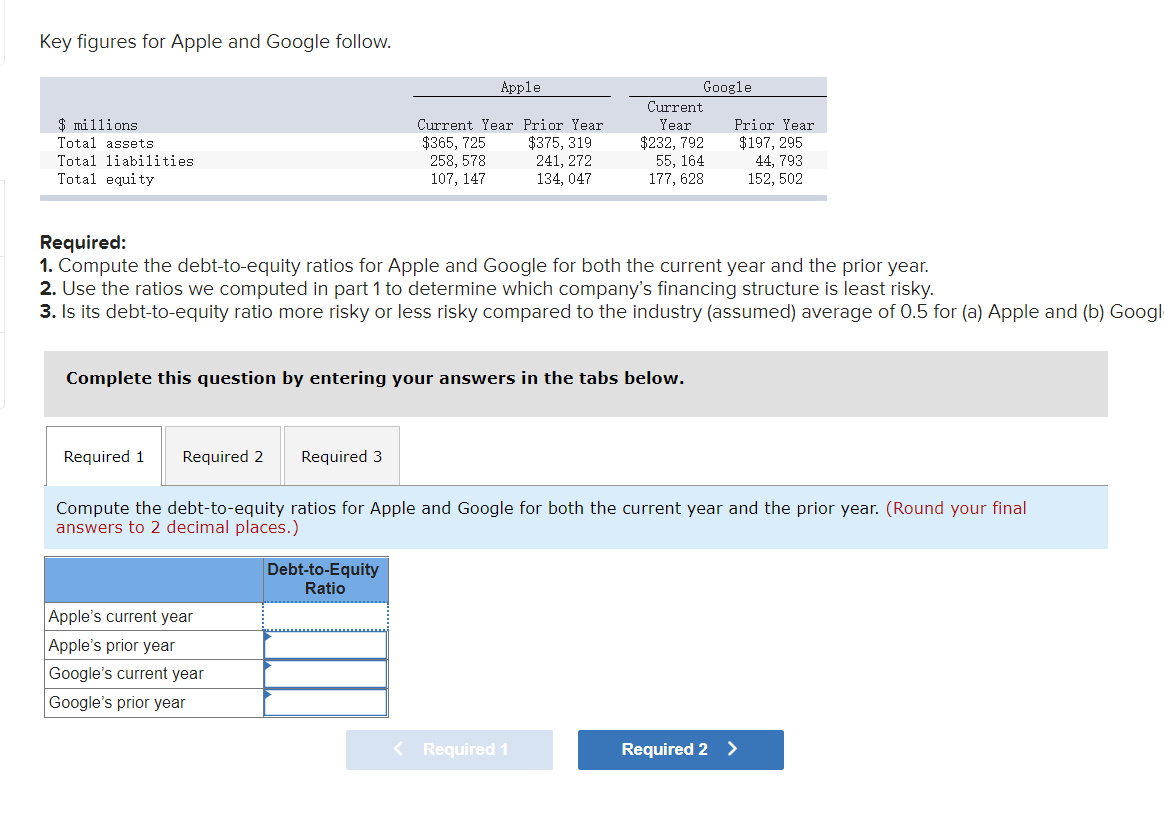Select Apple current year total assets $365,725
The height and width of the screenshot is (827, 1164).
tap(454, 143)
